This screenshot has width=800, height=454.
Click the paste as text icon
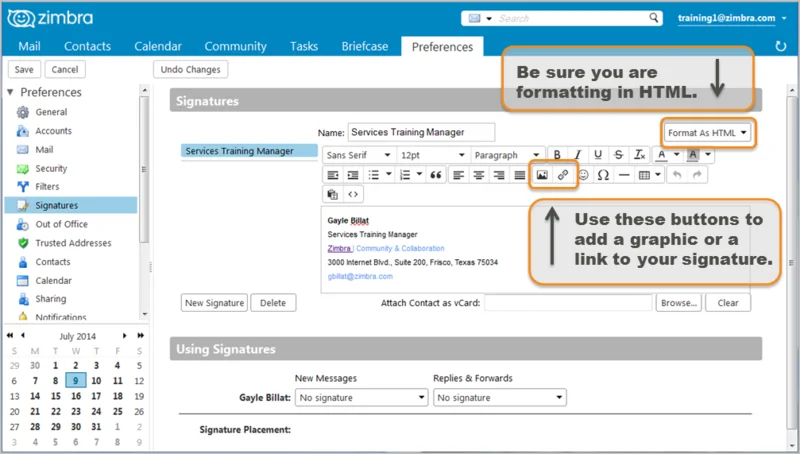tap(333, 194)
